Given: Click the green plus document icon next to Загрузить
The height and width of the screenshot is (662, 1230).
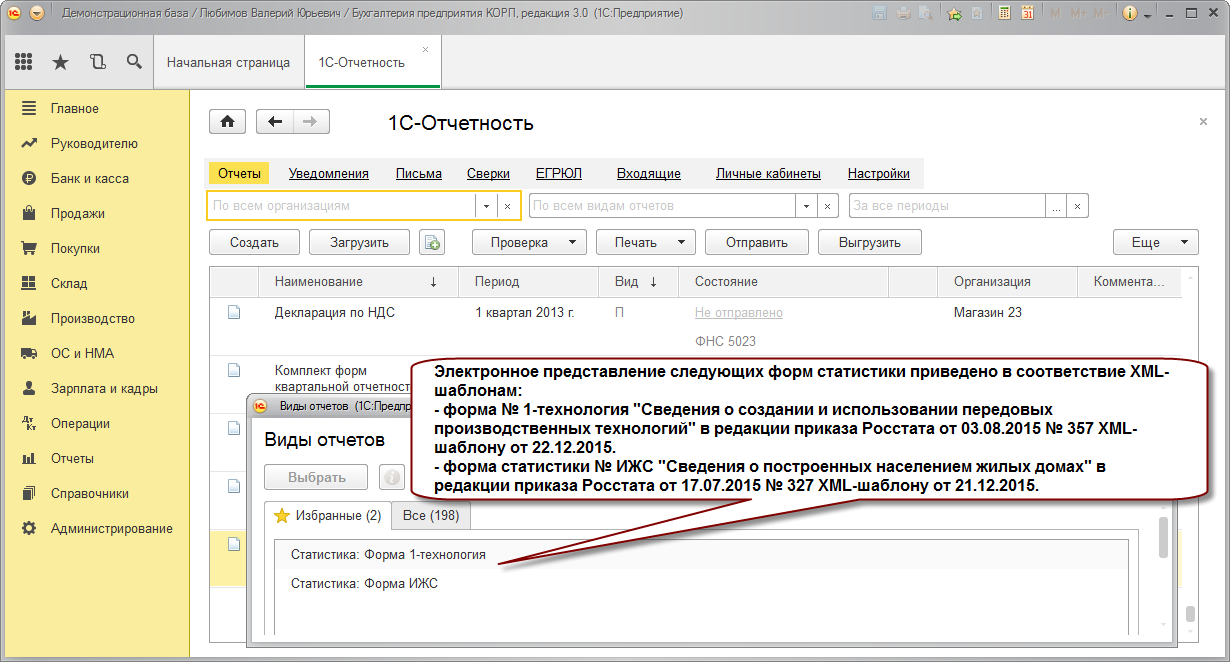Looking at the screenshot, I should tap(432, 242).
